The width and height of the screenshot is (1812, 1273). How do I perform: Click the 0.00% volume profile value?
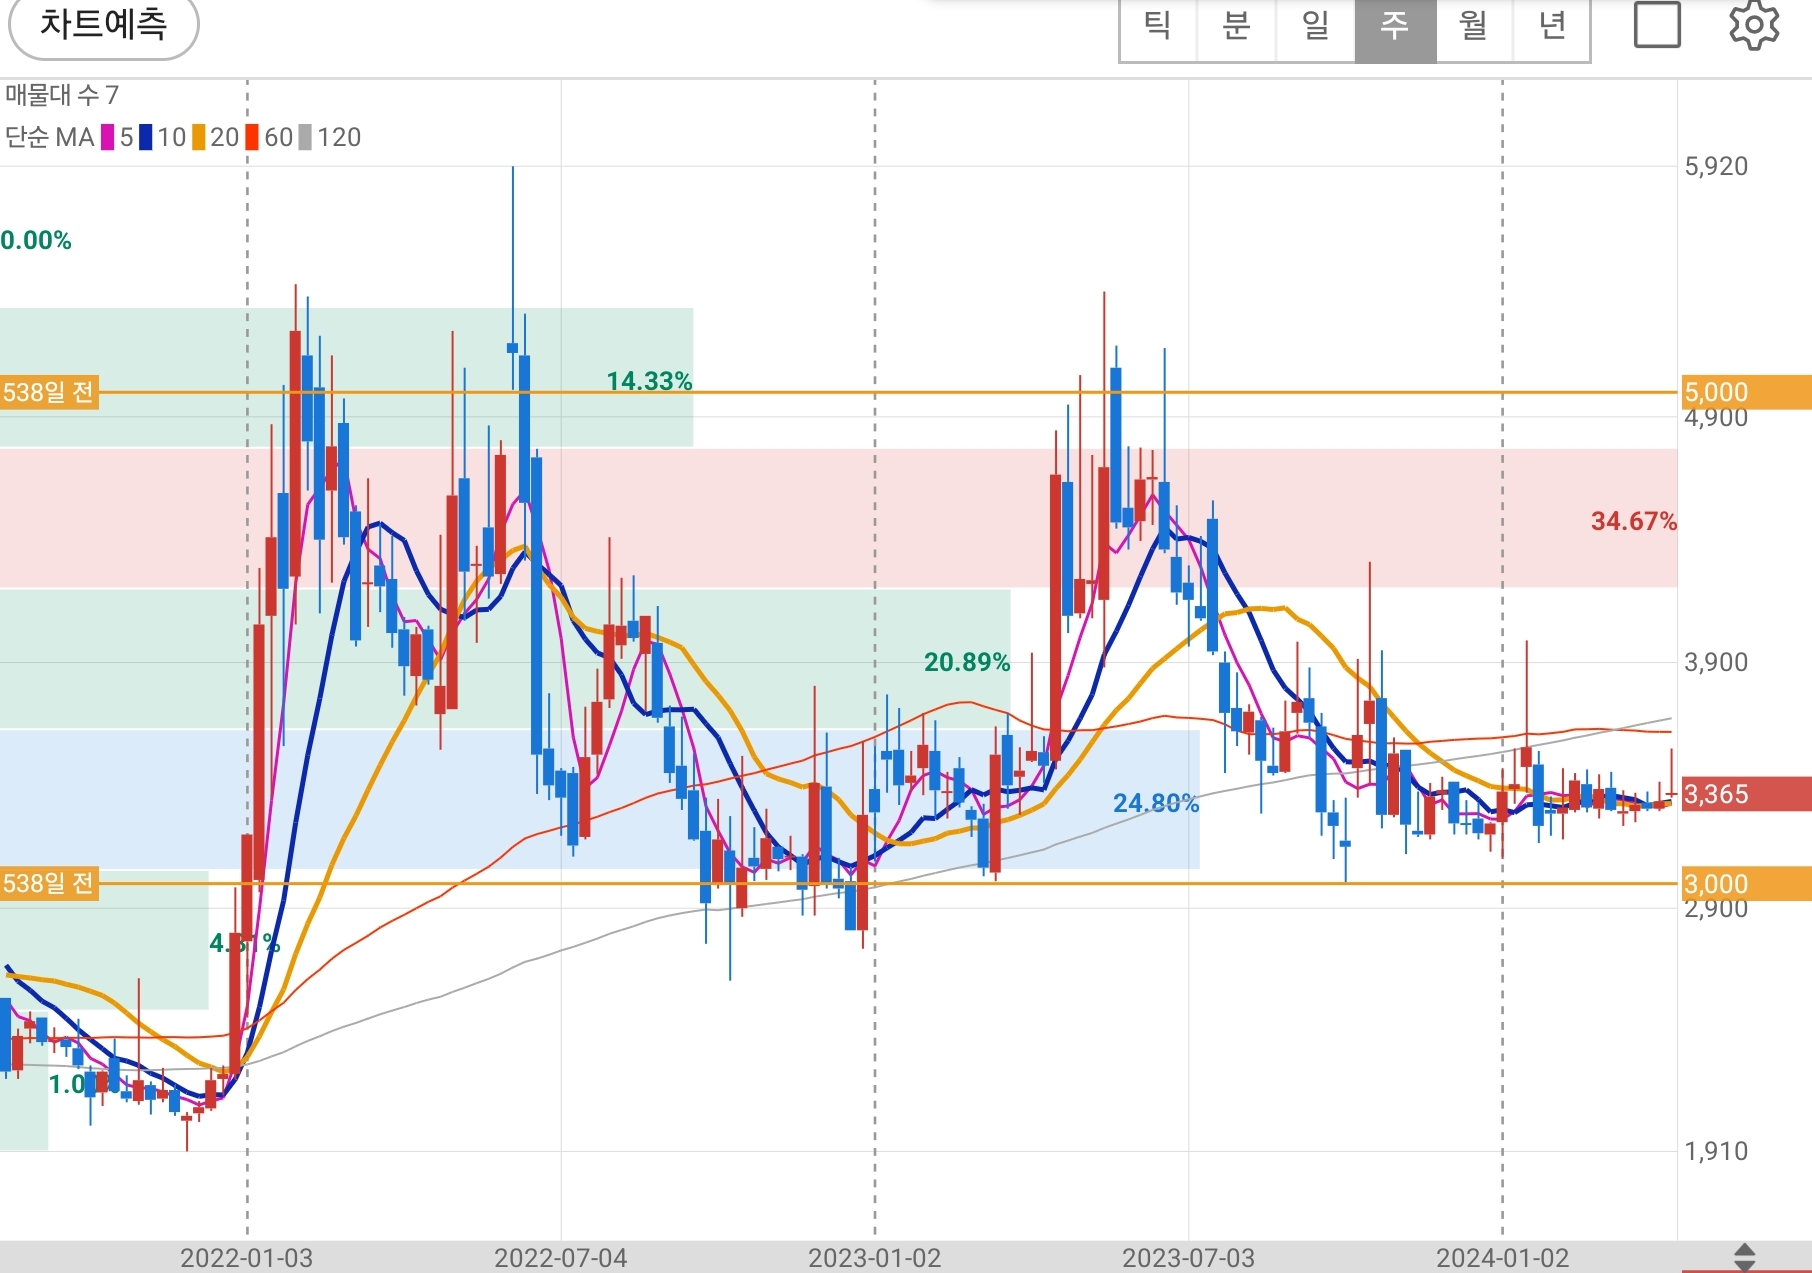[x=36, y=240]
